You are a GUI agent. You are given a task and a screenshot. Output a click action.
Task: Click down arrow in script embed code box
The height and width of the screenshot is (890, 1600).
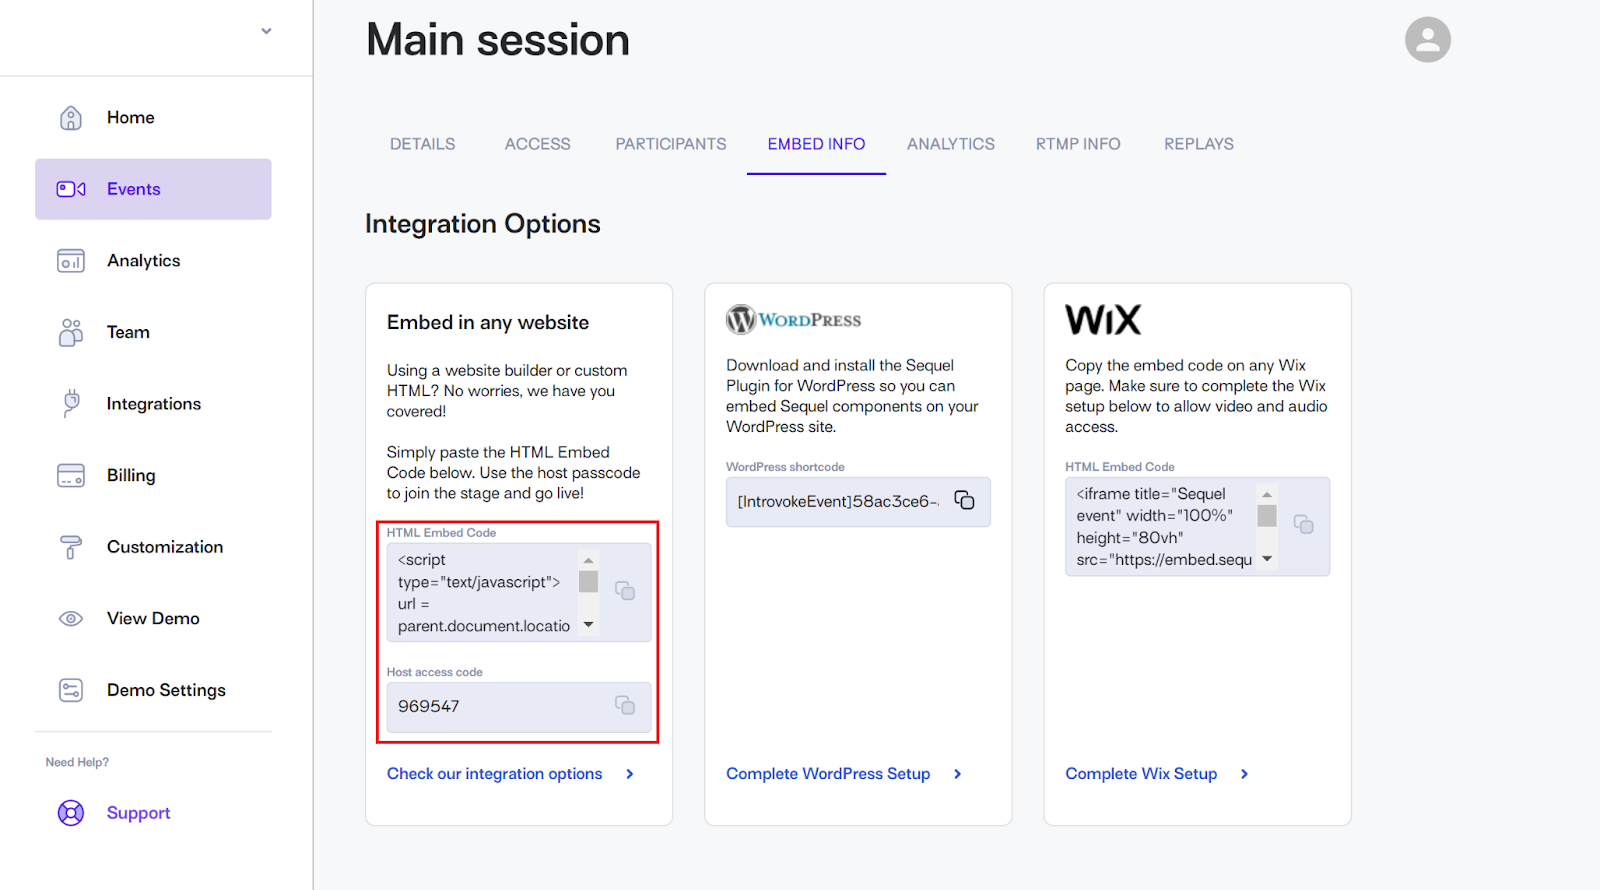pyautogui.click(x=588, y=625)
